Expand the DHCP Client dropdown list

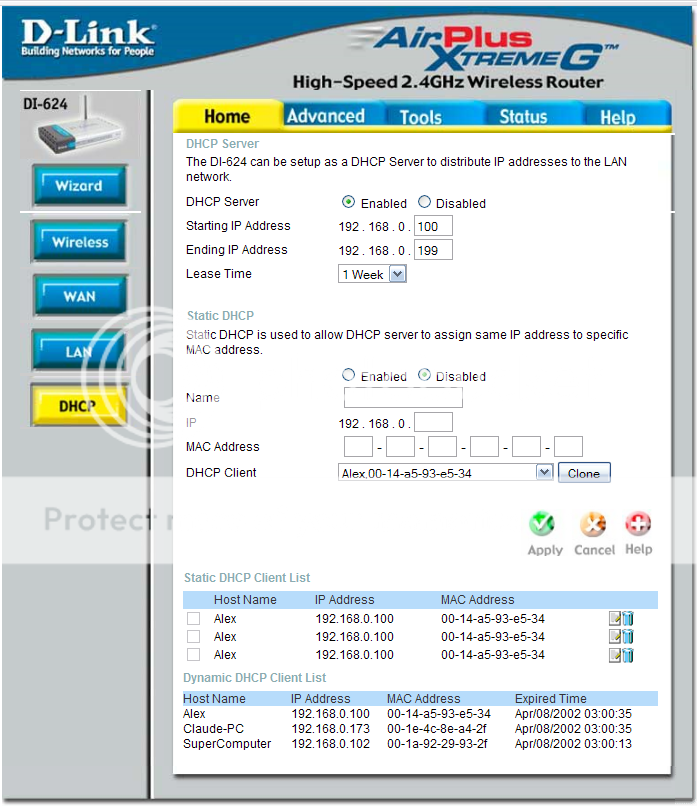pyautogui.click(x=544, y=473)
